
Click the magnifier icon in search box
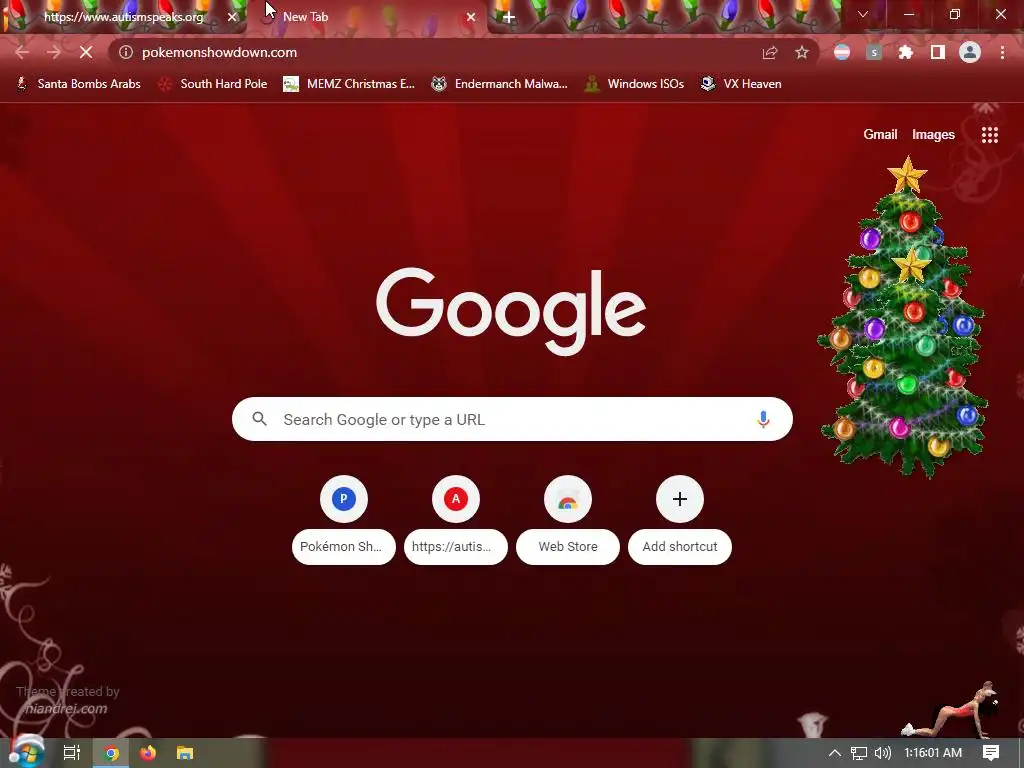point(259,419)
